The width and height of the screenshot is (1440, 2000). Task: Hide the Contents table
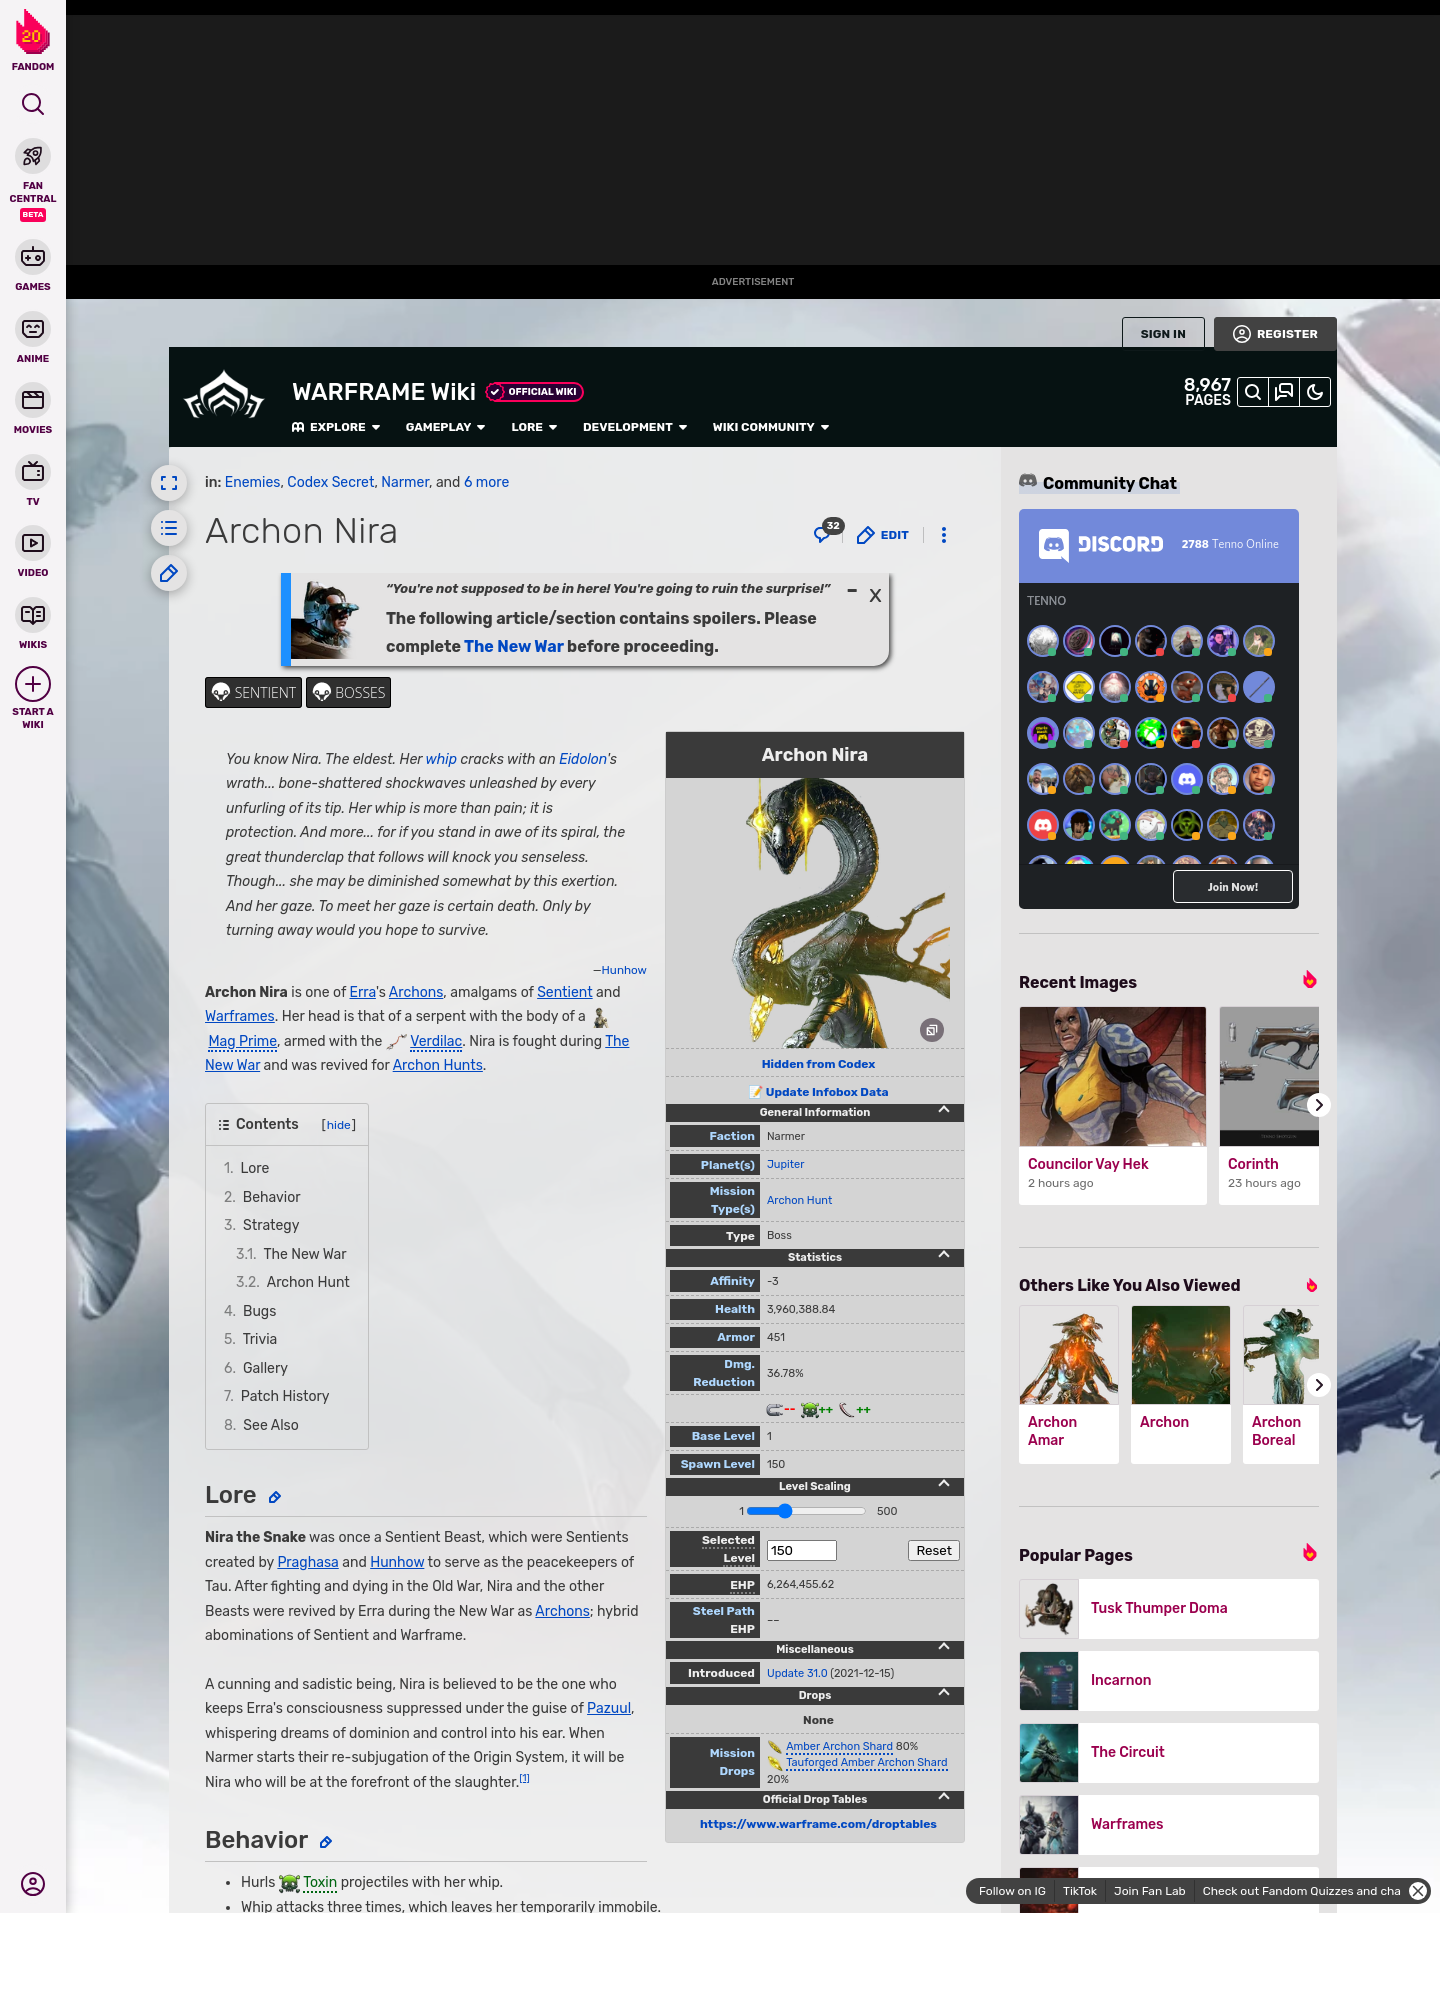pos(339,1125)
